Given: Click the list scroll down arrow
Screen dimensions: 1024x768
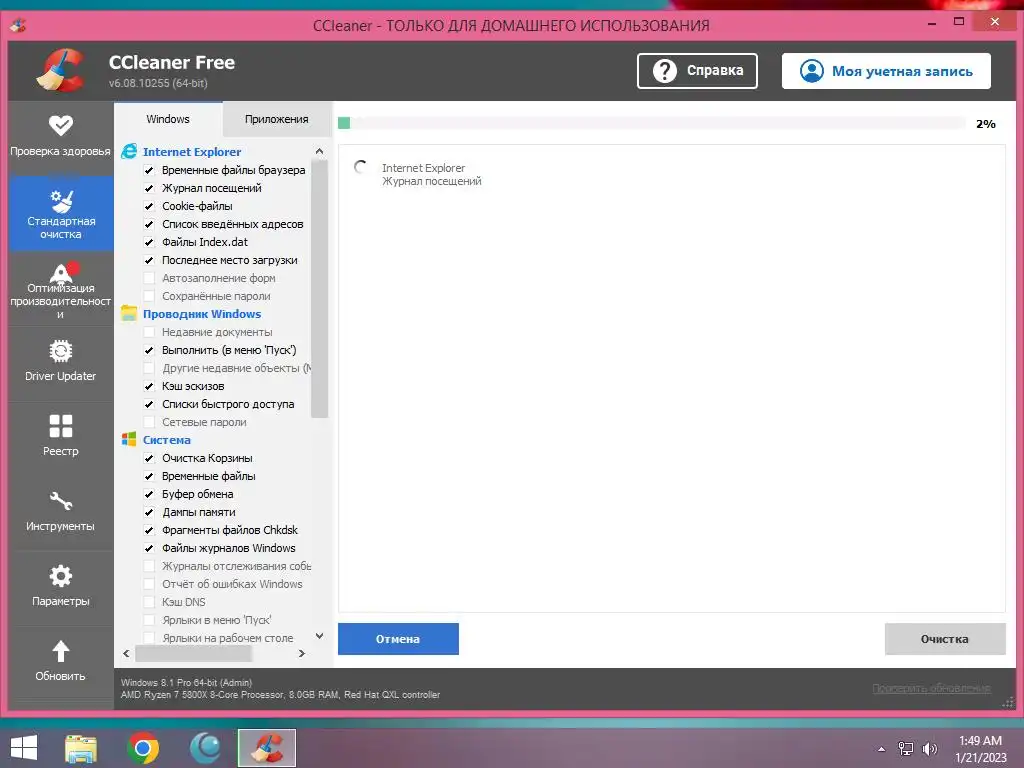Looking at the screenshot, I should click(x=319, y=635).
